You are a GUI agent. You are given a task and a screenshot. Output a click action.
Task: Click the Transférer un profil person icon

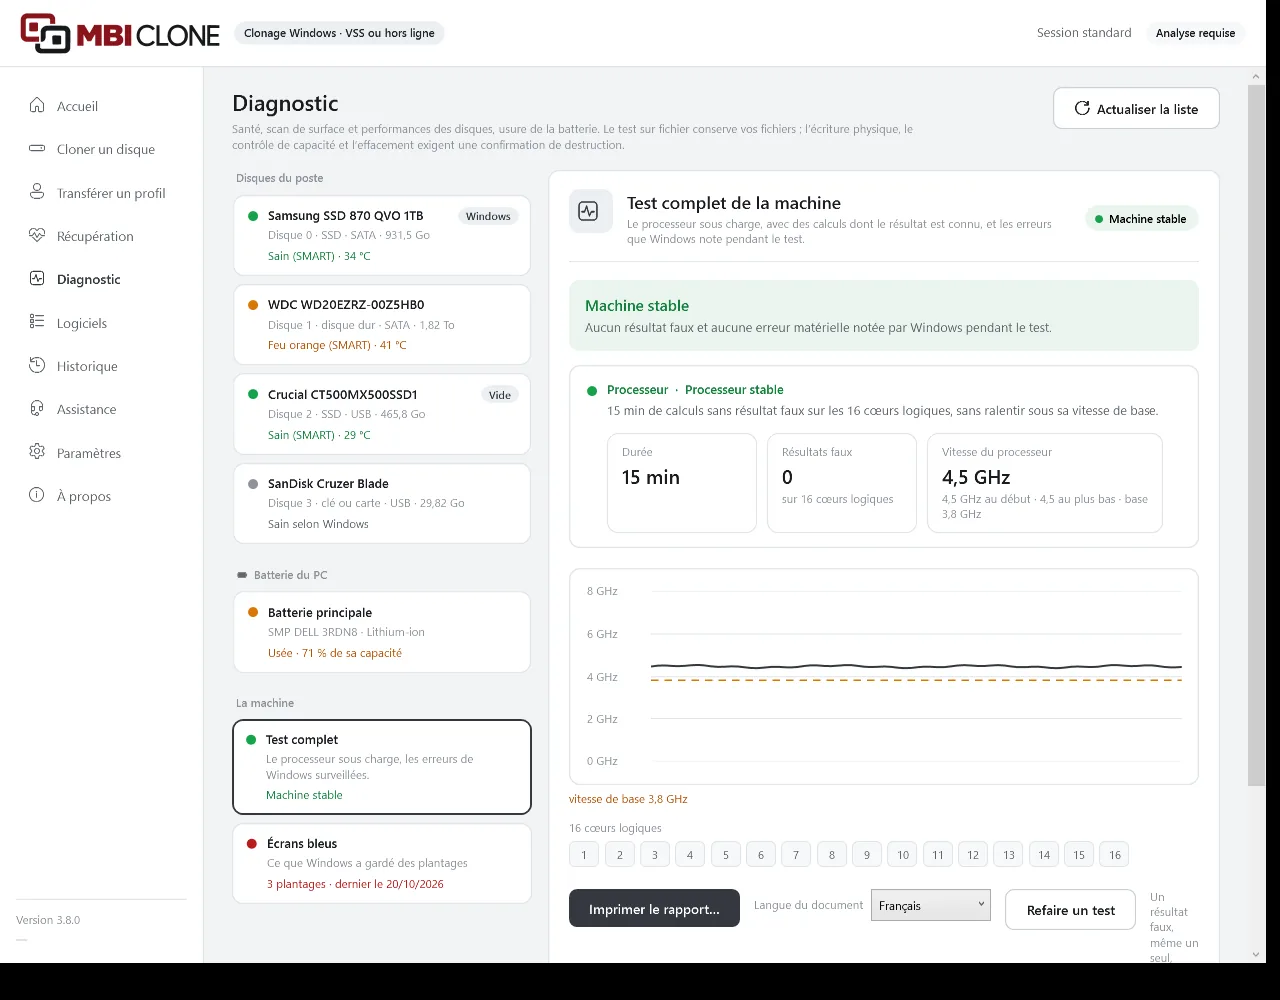click(x=37, y=192)
